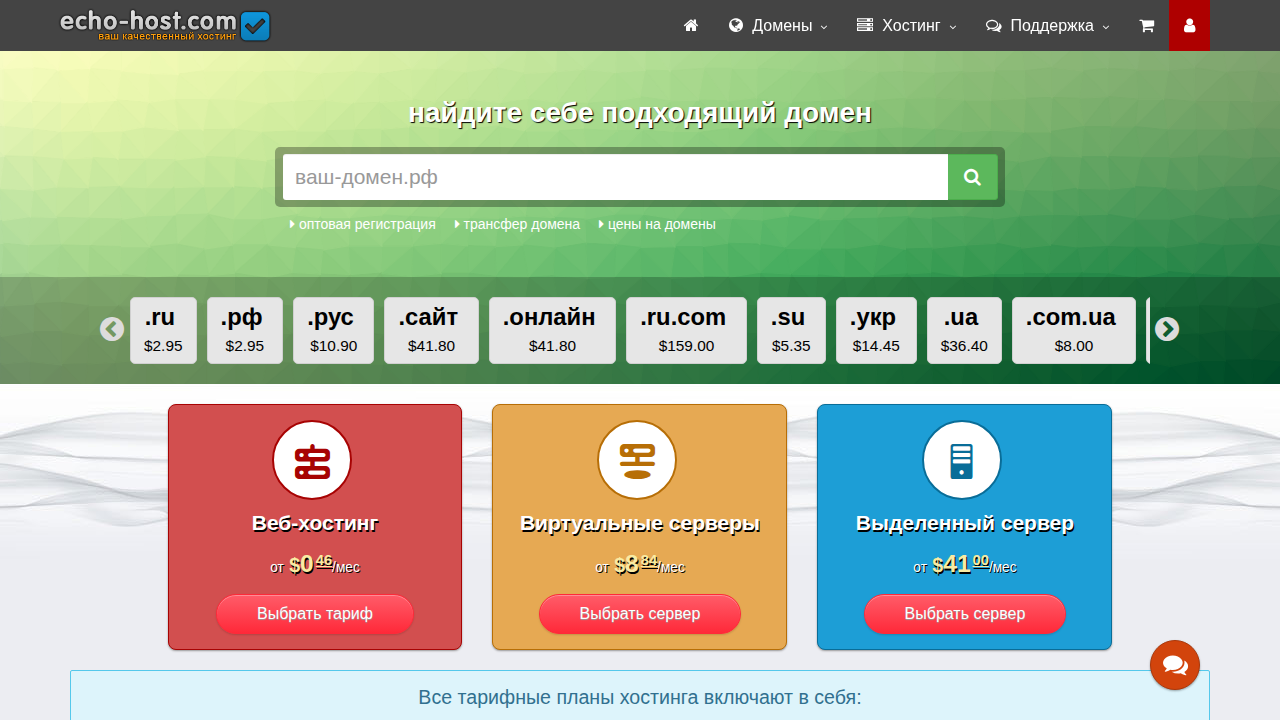Click the $0.46/мес price text
1280x720 pixels.
click(x=315, y=565)
